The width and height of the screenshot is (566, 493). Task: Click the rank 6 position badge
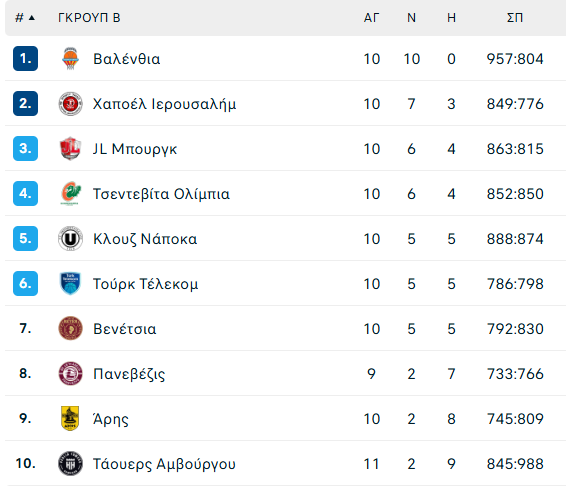pyautogui.click(x=25, y=283)
